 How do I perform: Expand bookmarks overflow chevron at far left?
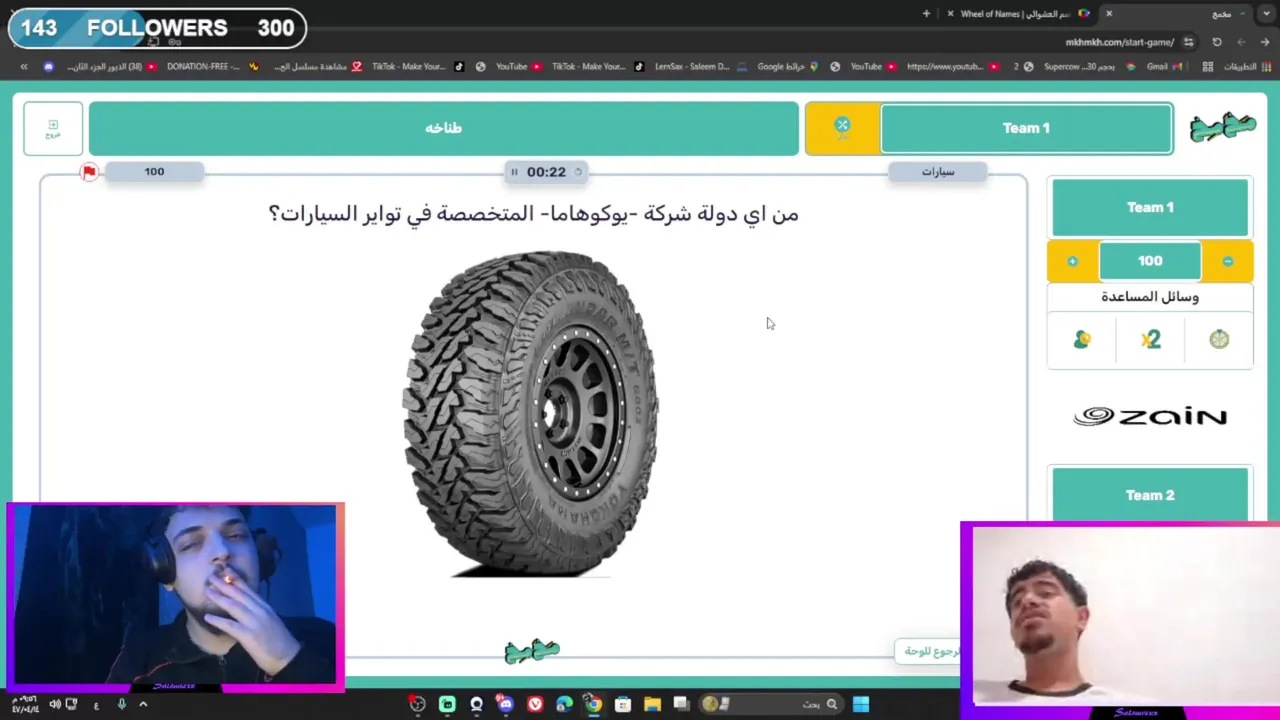[24, 67]
